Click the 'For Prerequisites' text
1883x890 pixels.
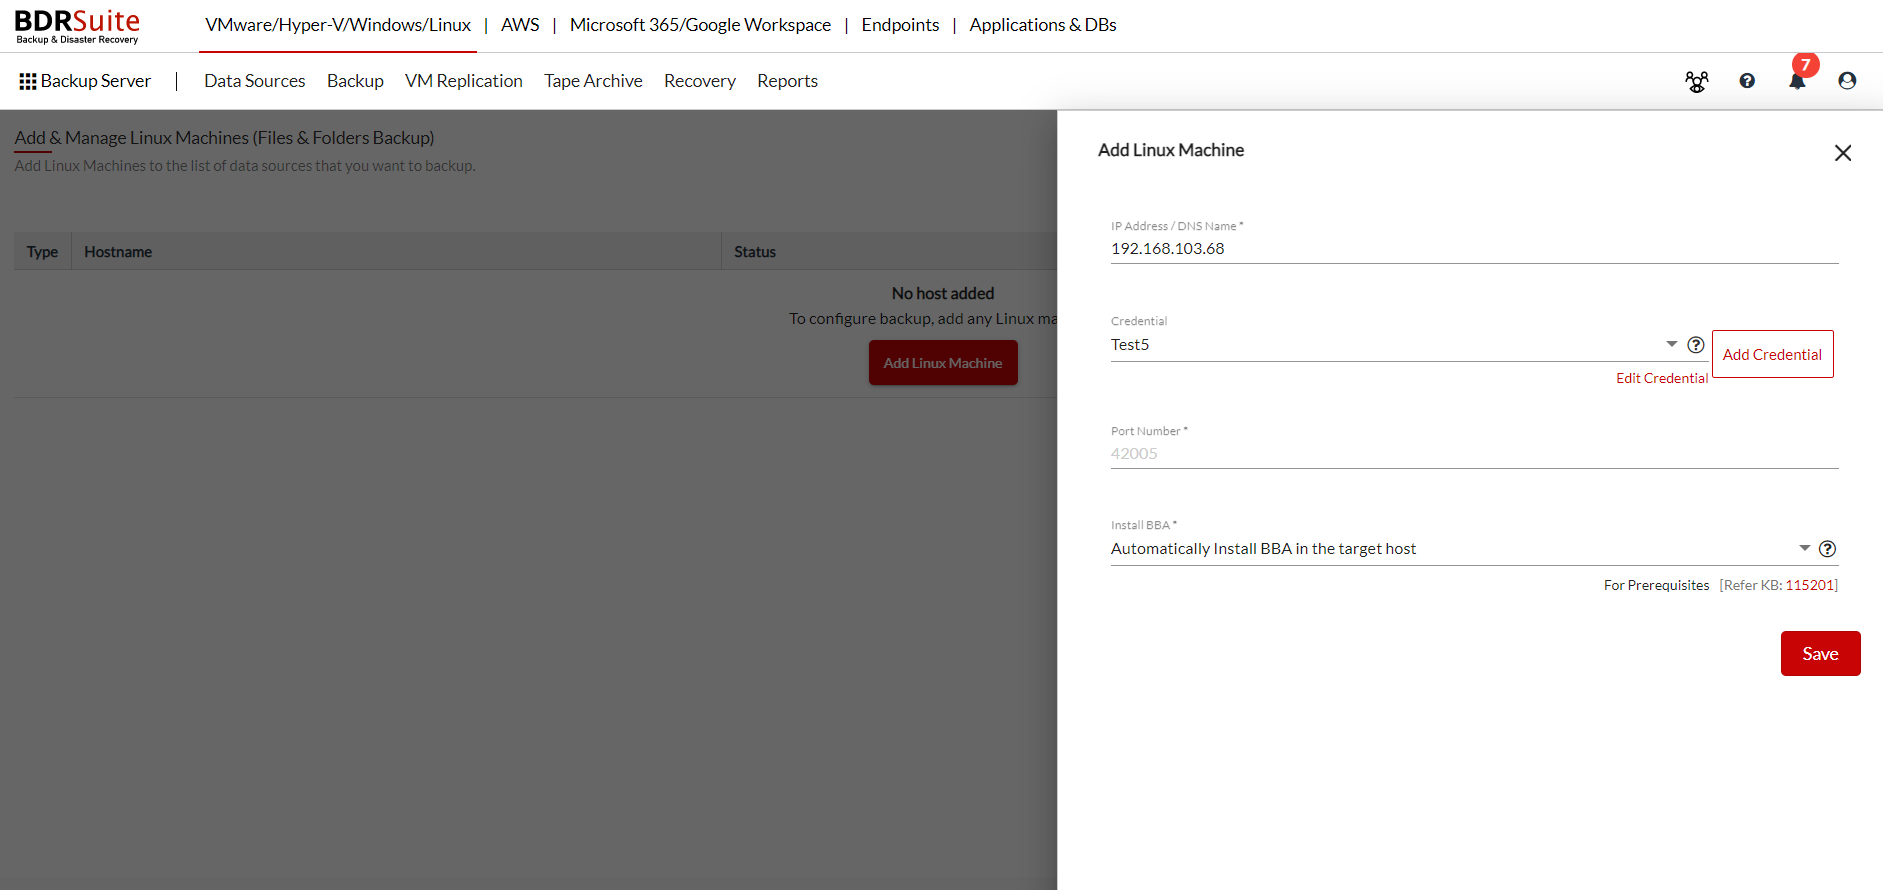(x=1657, y=585)
